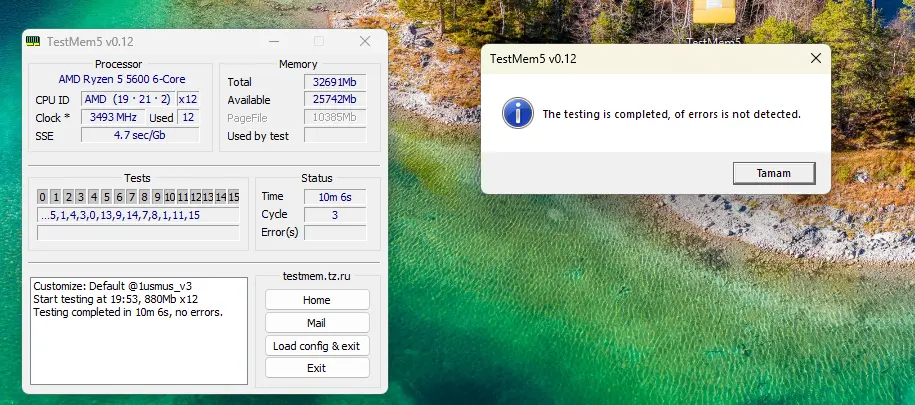Click the Memory group label
Image resolution: width=915 pixels, height=405 pixels.
tap(298, 64)
